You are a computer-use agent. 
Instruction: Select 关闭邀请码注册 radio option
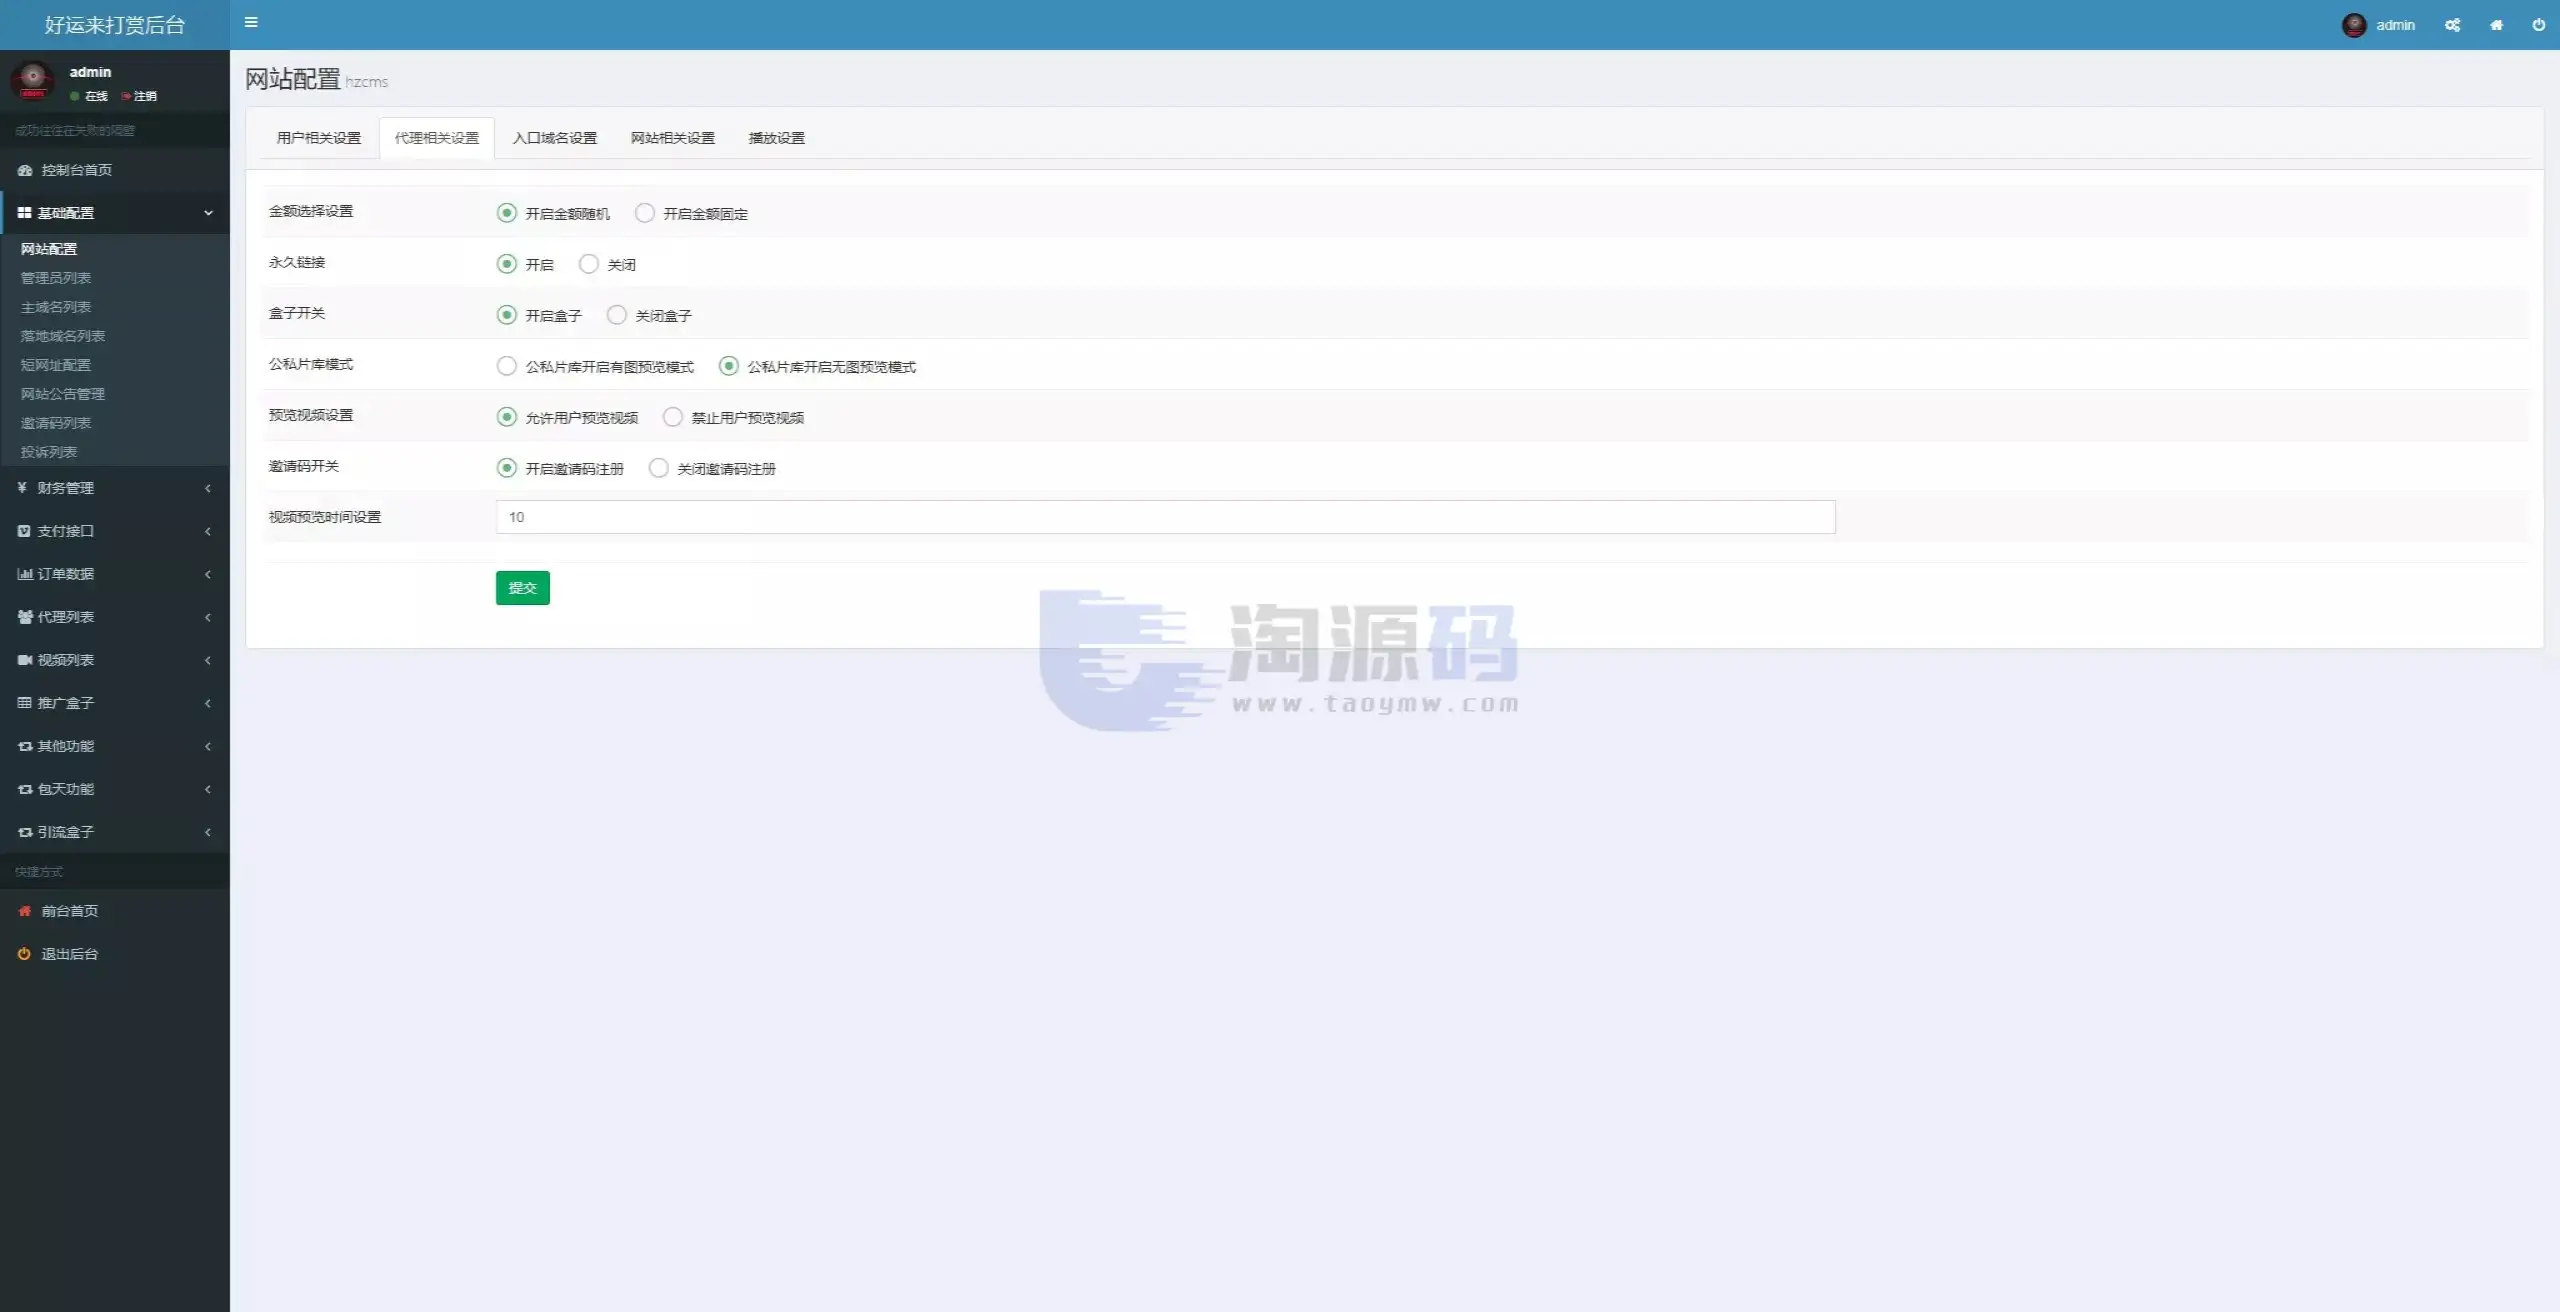pos(659,468)
